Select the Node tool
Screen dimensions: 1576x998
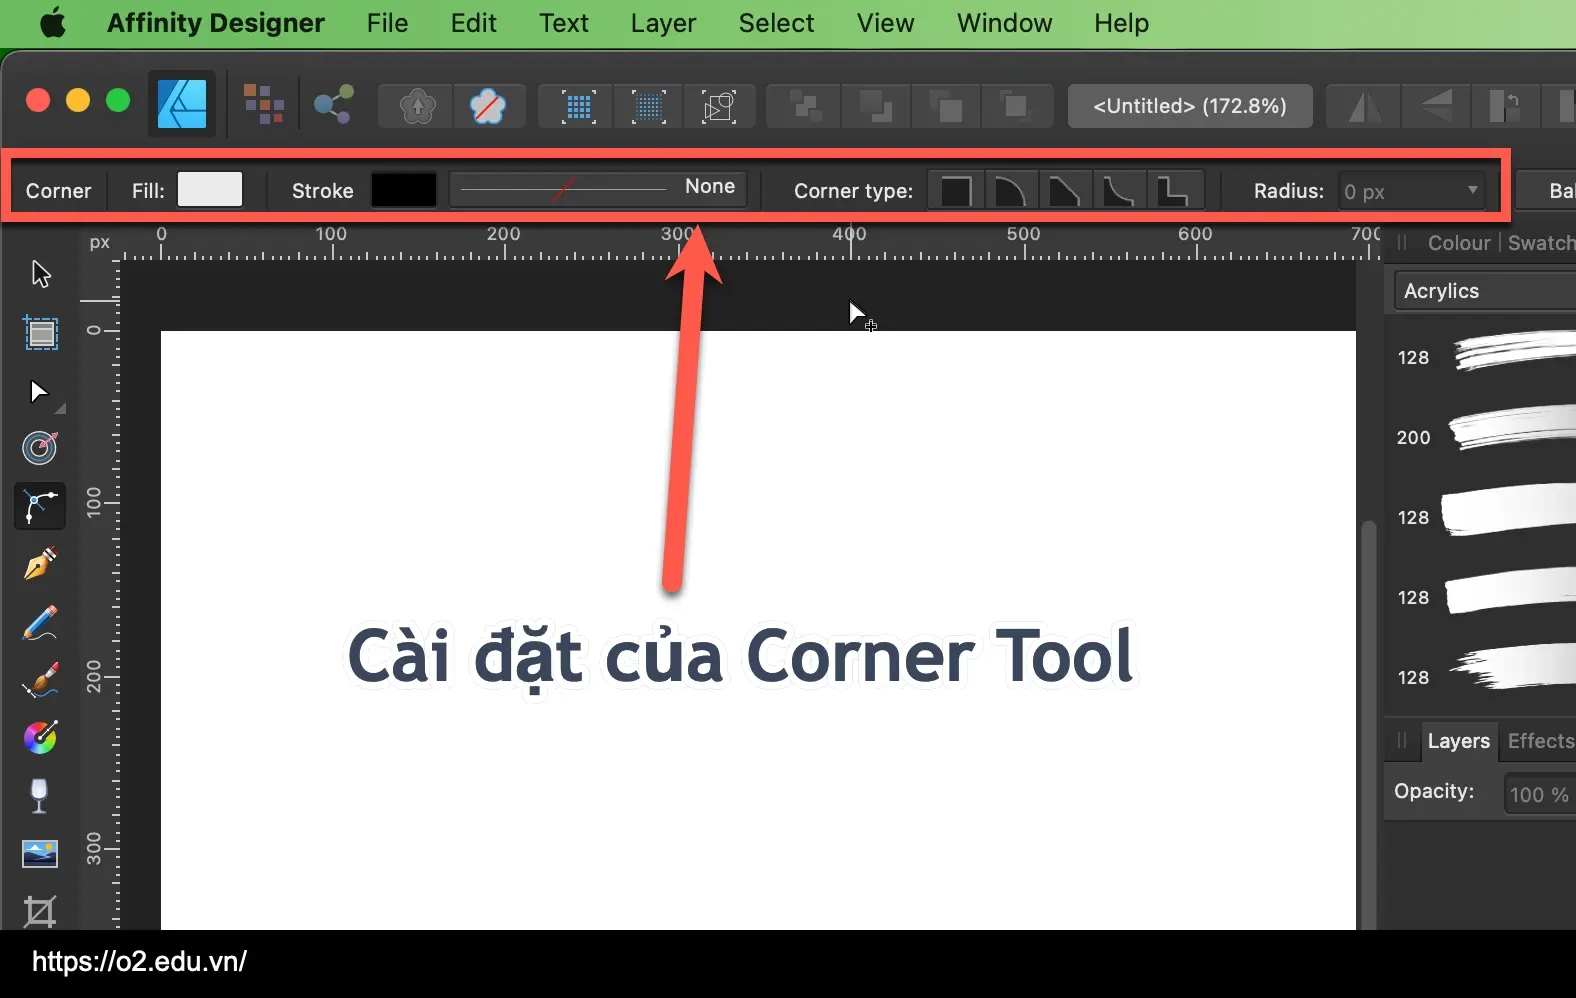(40, 391)
